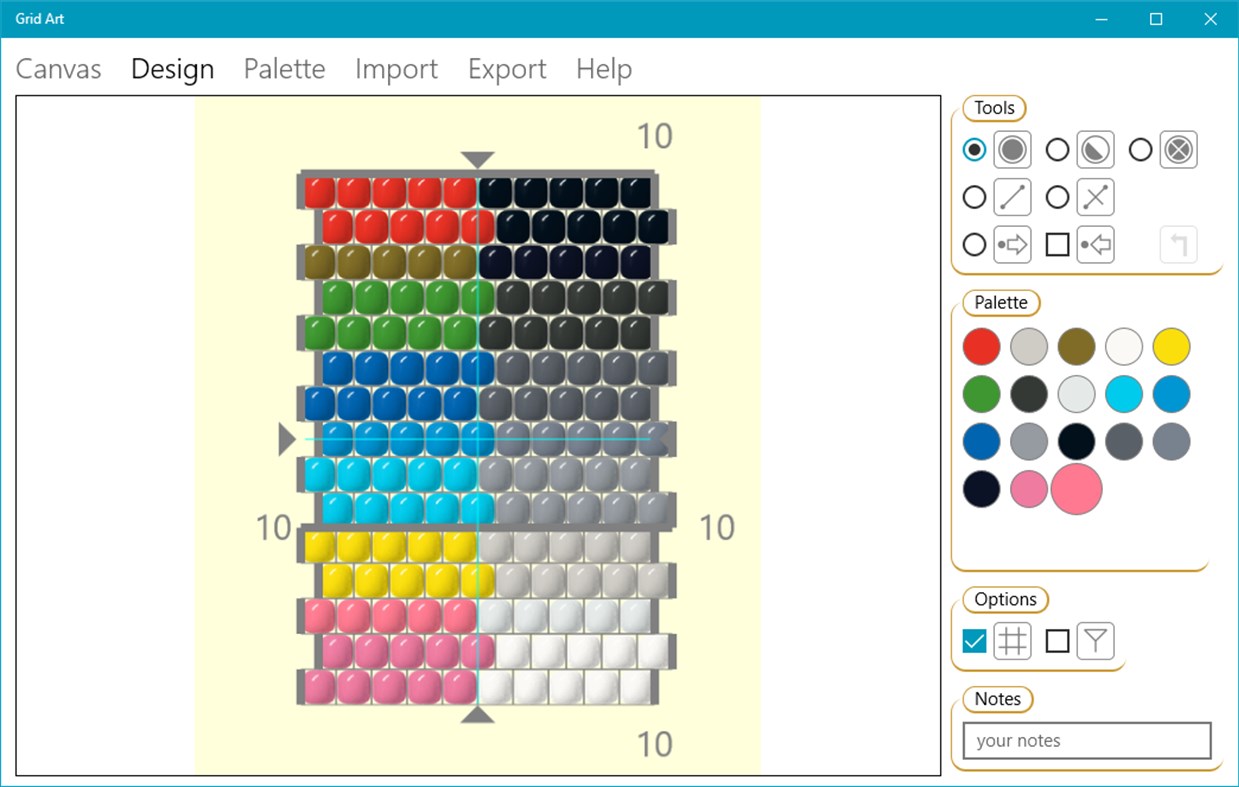Click inside the your notes input field
Viewport: 1239px width, 787px height.
coord(1085,740)
